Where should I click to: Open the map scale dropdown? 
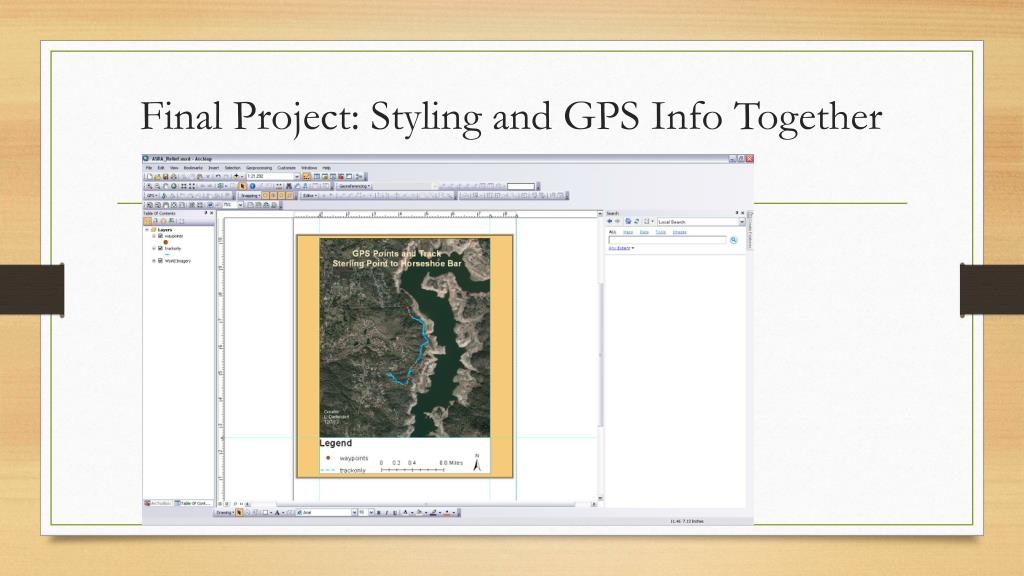coord(296,176)
